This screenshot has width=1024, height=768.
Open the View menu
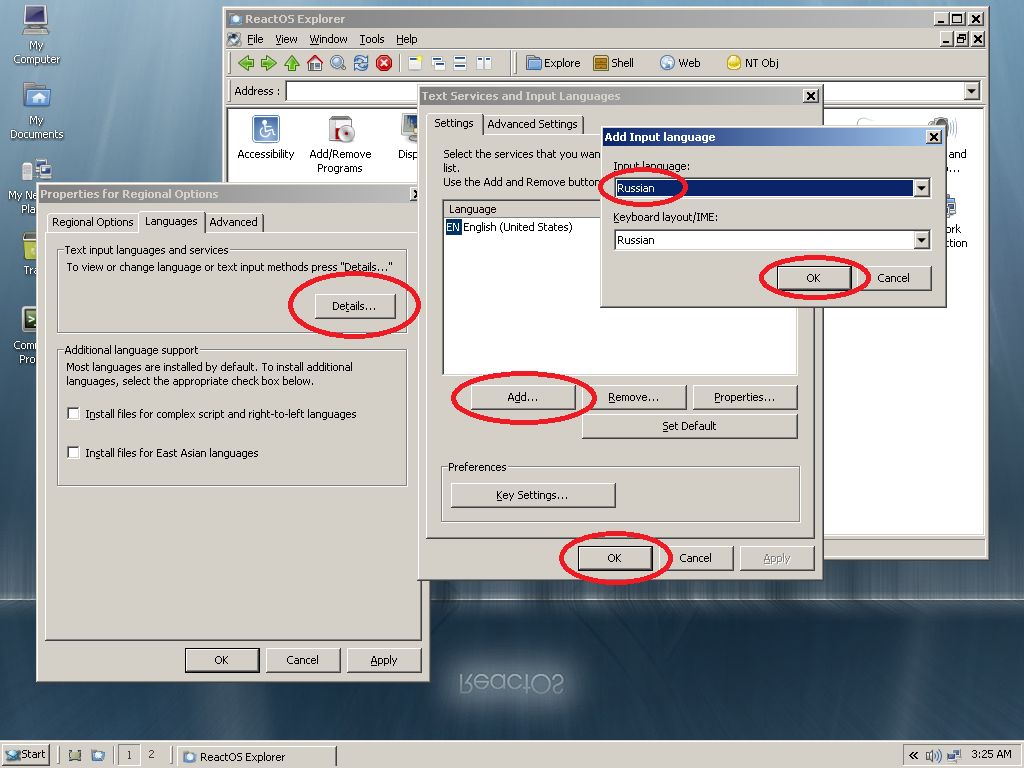[x=286, y=39]
